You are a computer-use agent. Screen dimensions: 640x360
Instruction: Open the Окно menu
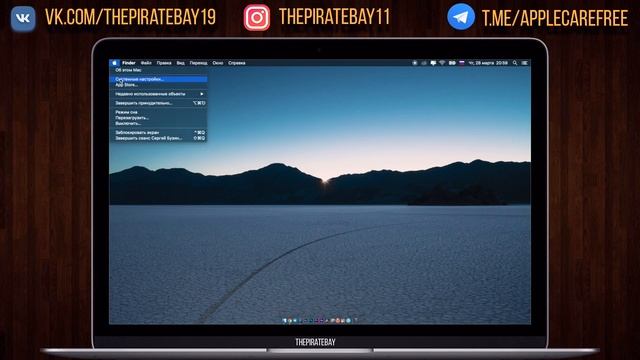pyautogui.click(x=218, y=63)
